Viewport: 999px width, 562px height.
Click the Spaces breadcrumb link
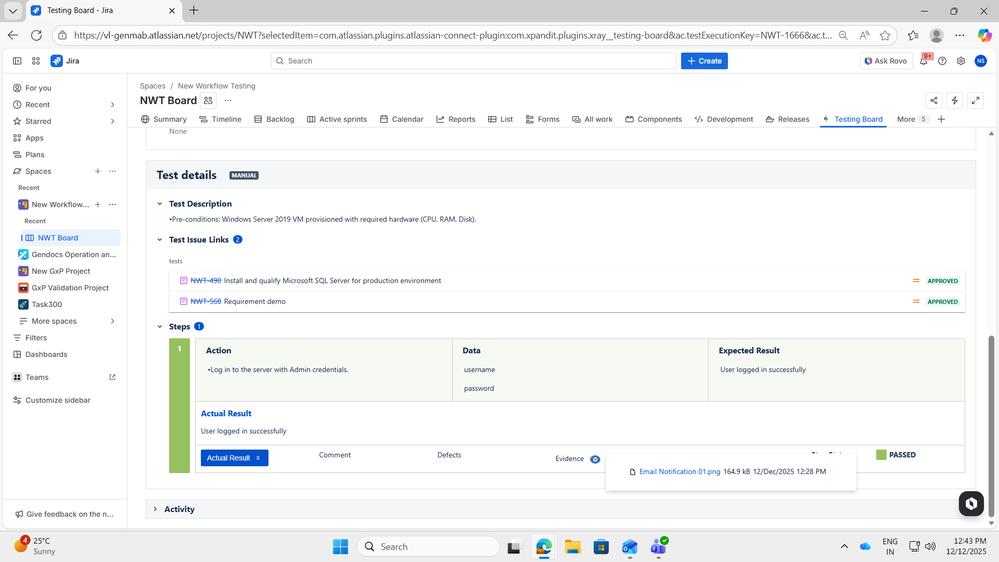click(x=152, y=86)
